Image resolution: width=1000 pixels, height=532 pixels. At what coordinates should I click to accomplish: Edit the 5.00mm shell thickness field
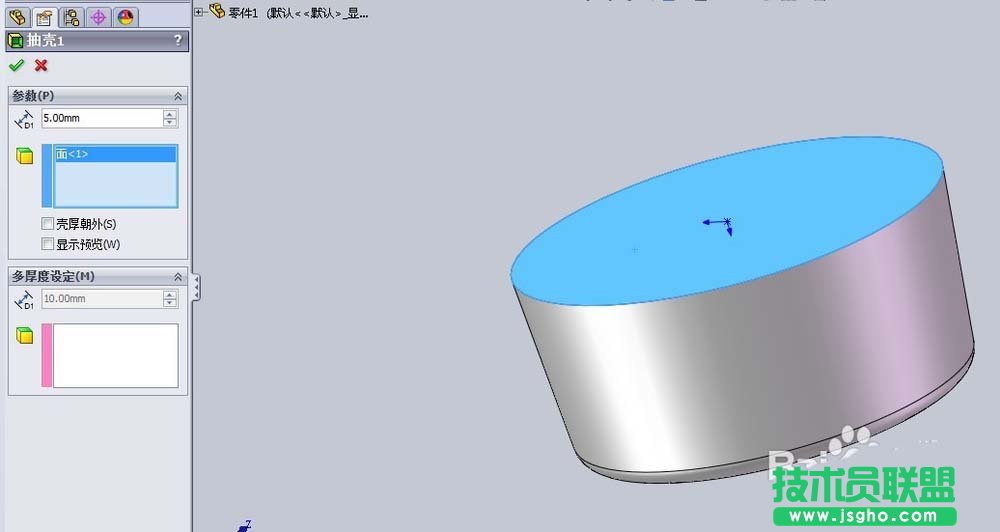coord(102,118)
